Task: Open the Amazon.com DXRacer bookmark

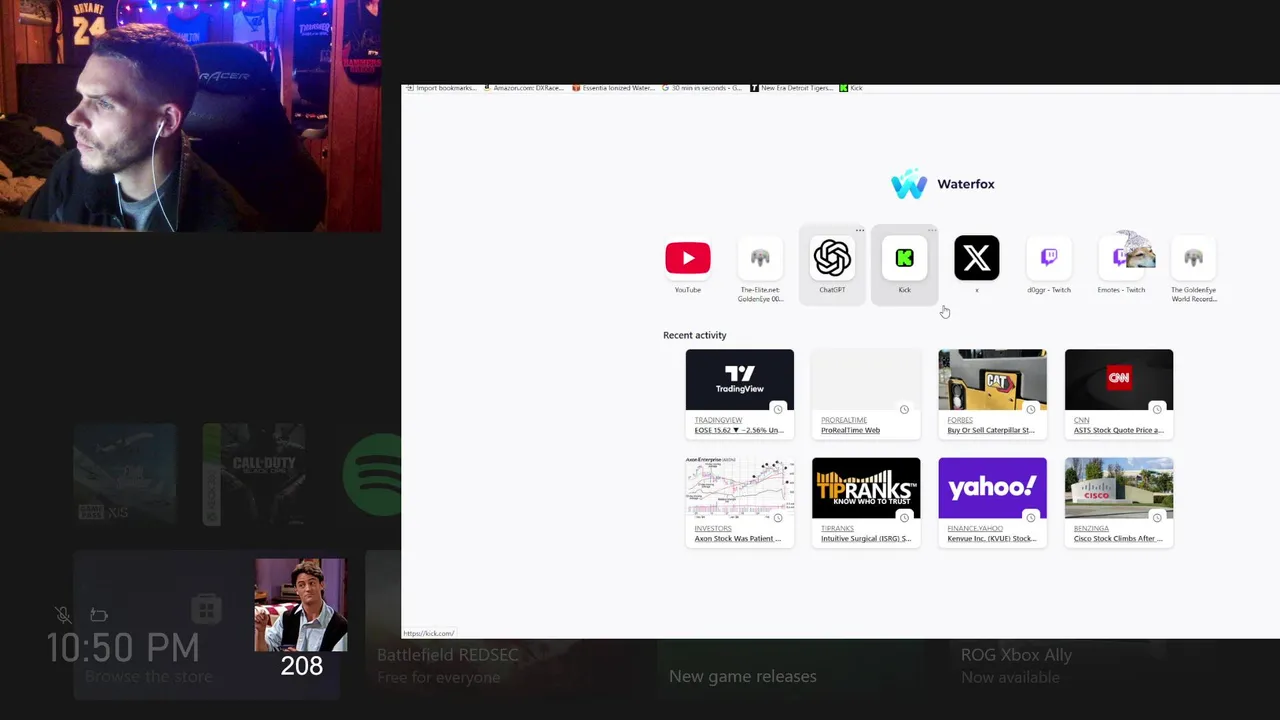Action: pos(525,88)
